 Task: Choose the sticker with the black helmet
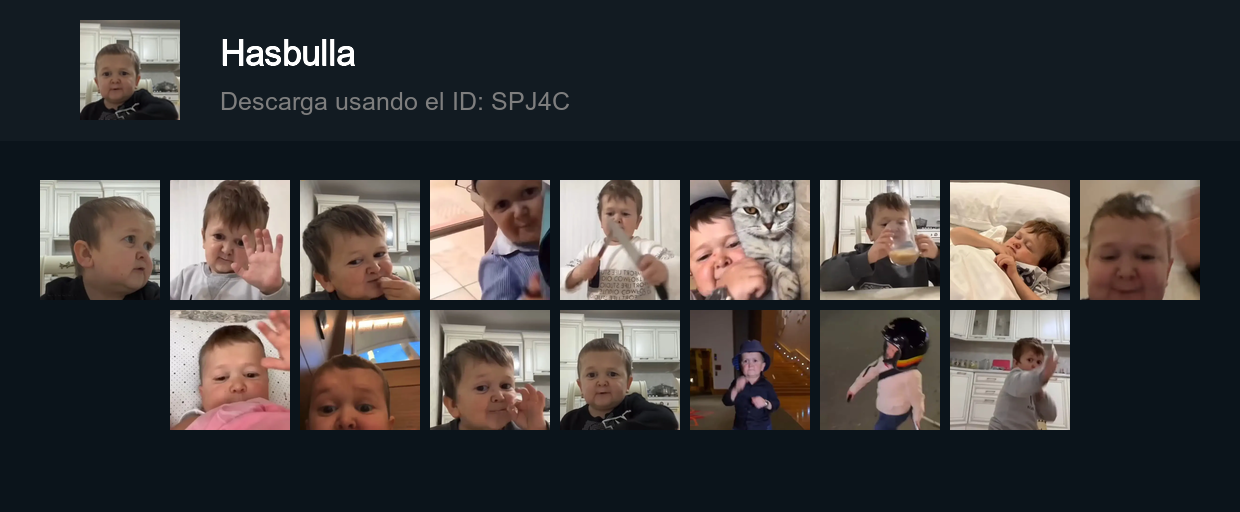point(880,370)
